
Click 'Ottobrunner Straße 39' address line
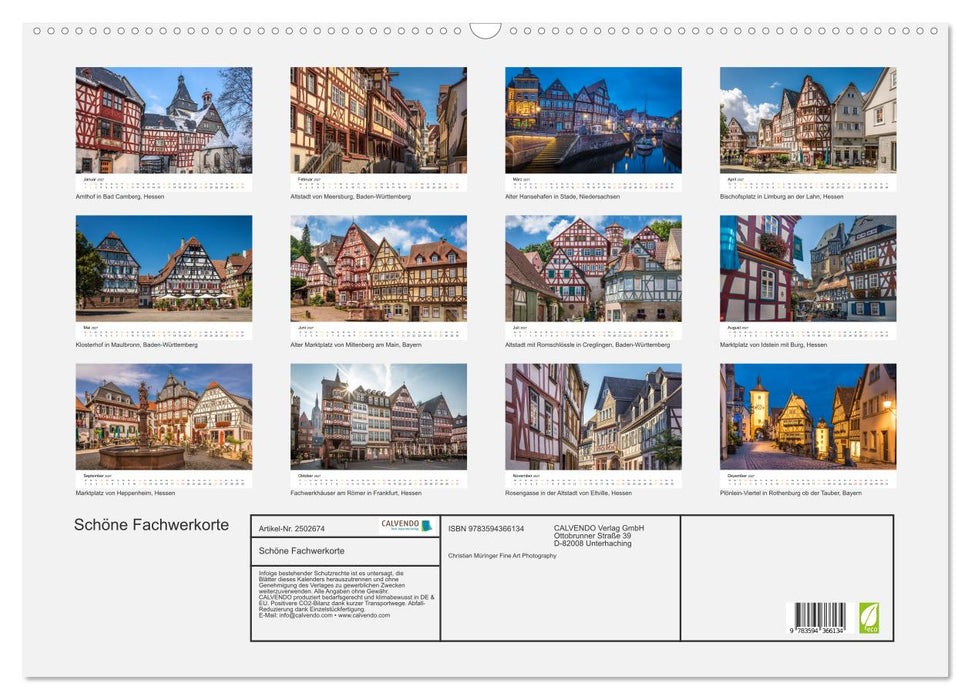593,536
